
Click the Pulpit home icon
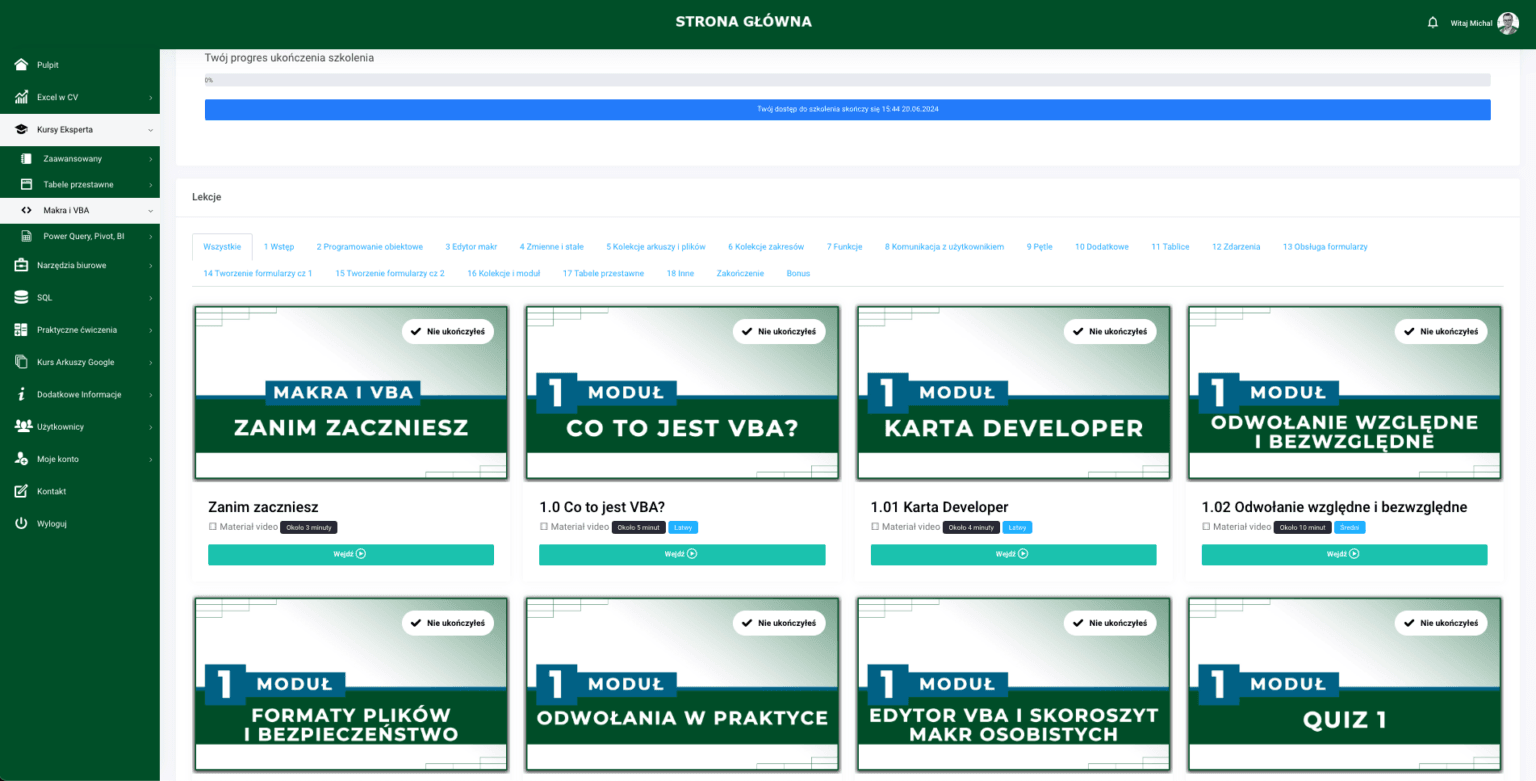click(21, 65)
